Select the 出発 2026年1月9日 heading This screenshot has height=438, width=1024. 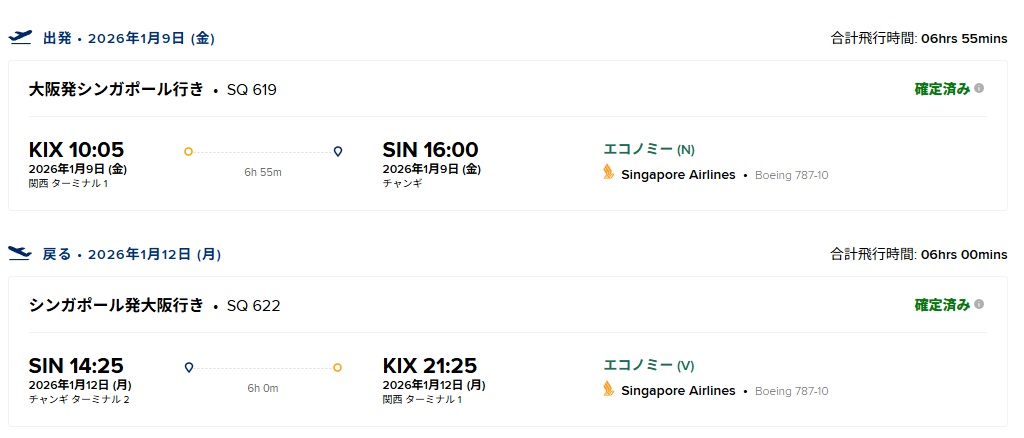pyautogui.click(x=128, y=39)
